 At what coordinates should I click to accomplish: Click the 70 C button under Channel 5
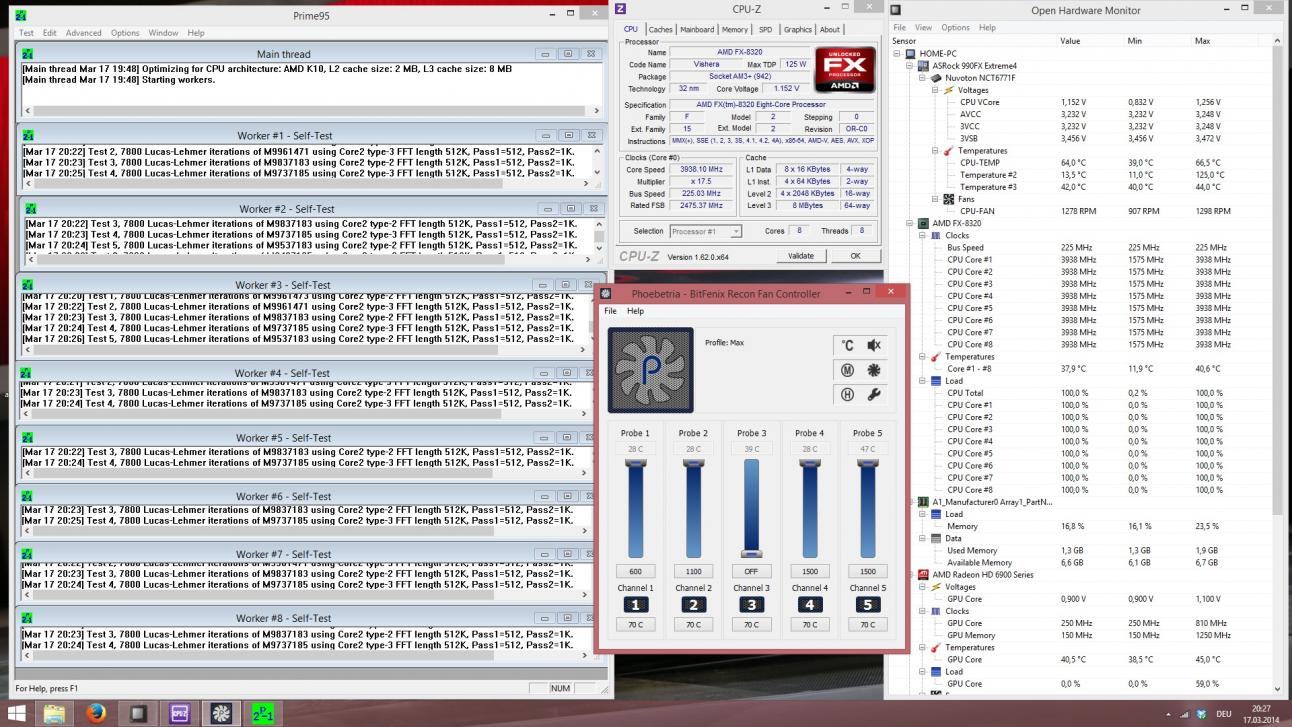[867, 624]
